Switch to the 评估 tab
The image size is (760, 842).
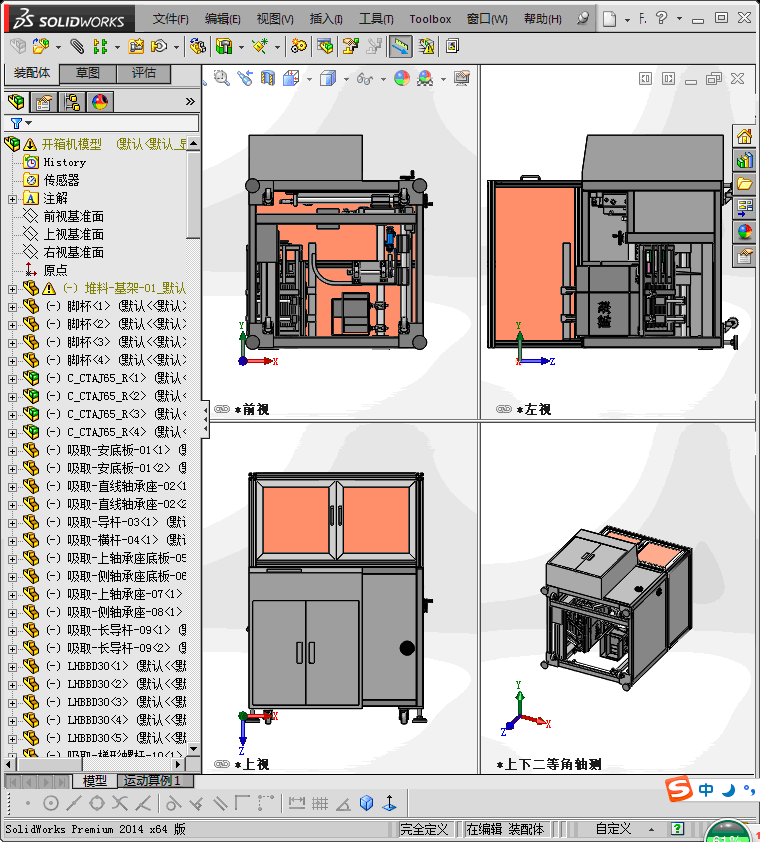[144, 73]
